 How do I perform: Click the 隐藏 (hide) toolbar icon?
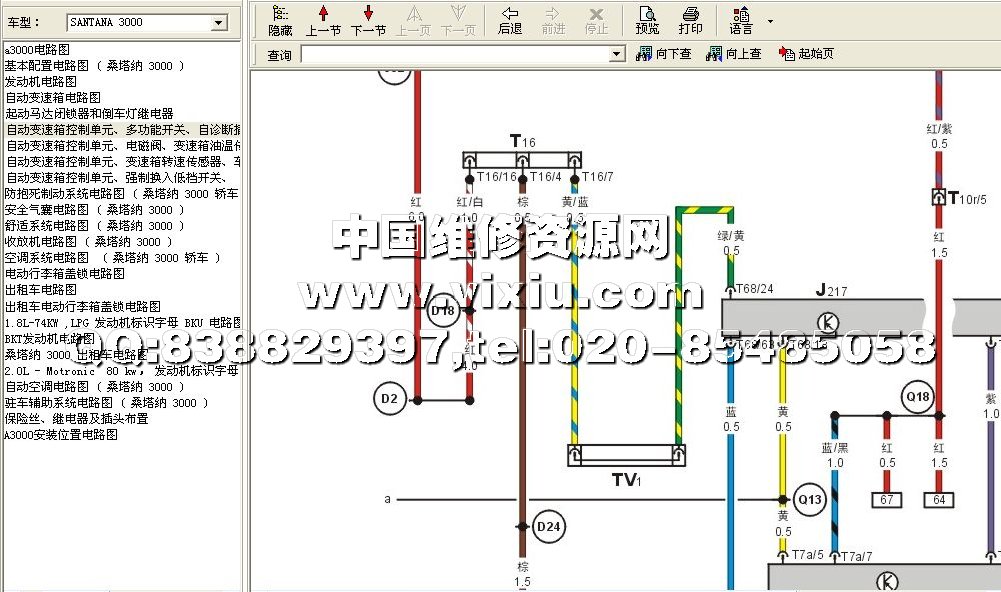280,19
